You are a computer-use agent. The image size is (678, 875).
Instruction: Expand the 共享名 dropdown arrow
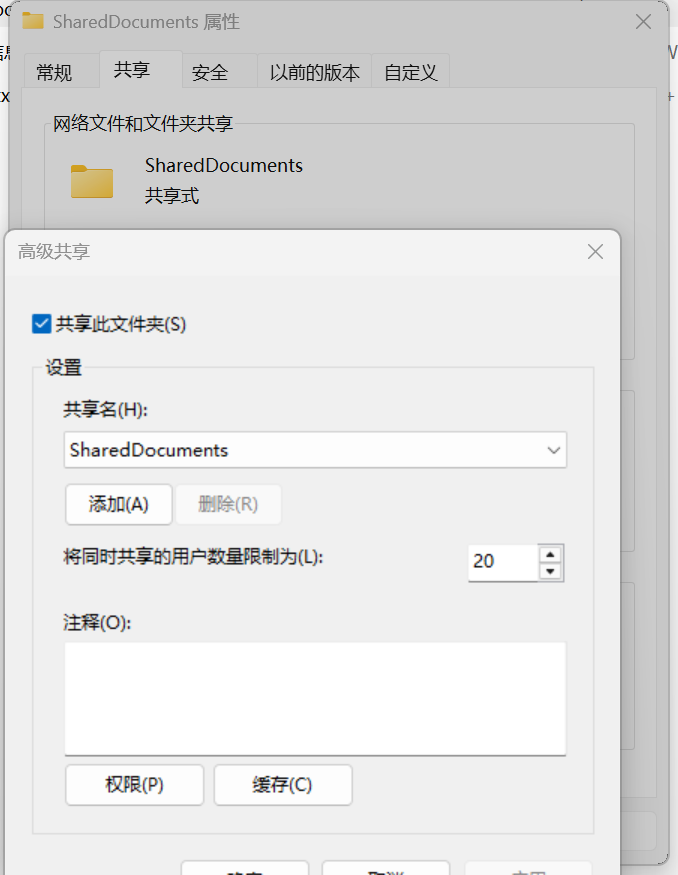point(553,450)
